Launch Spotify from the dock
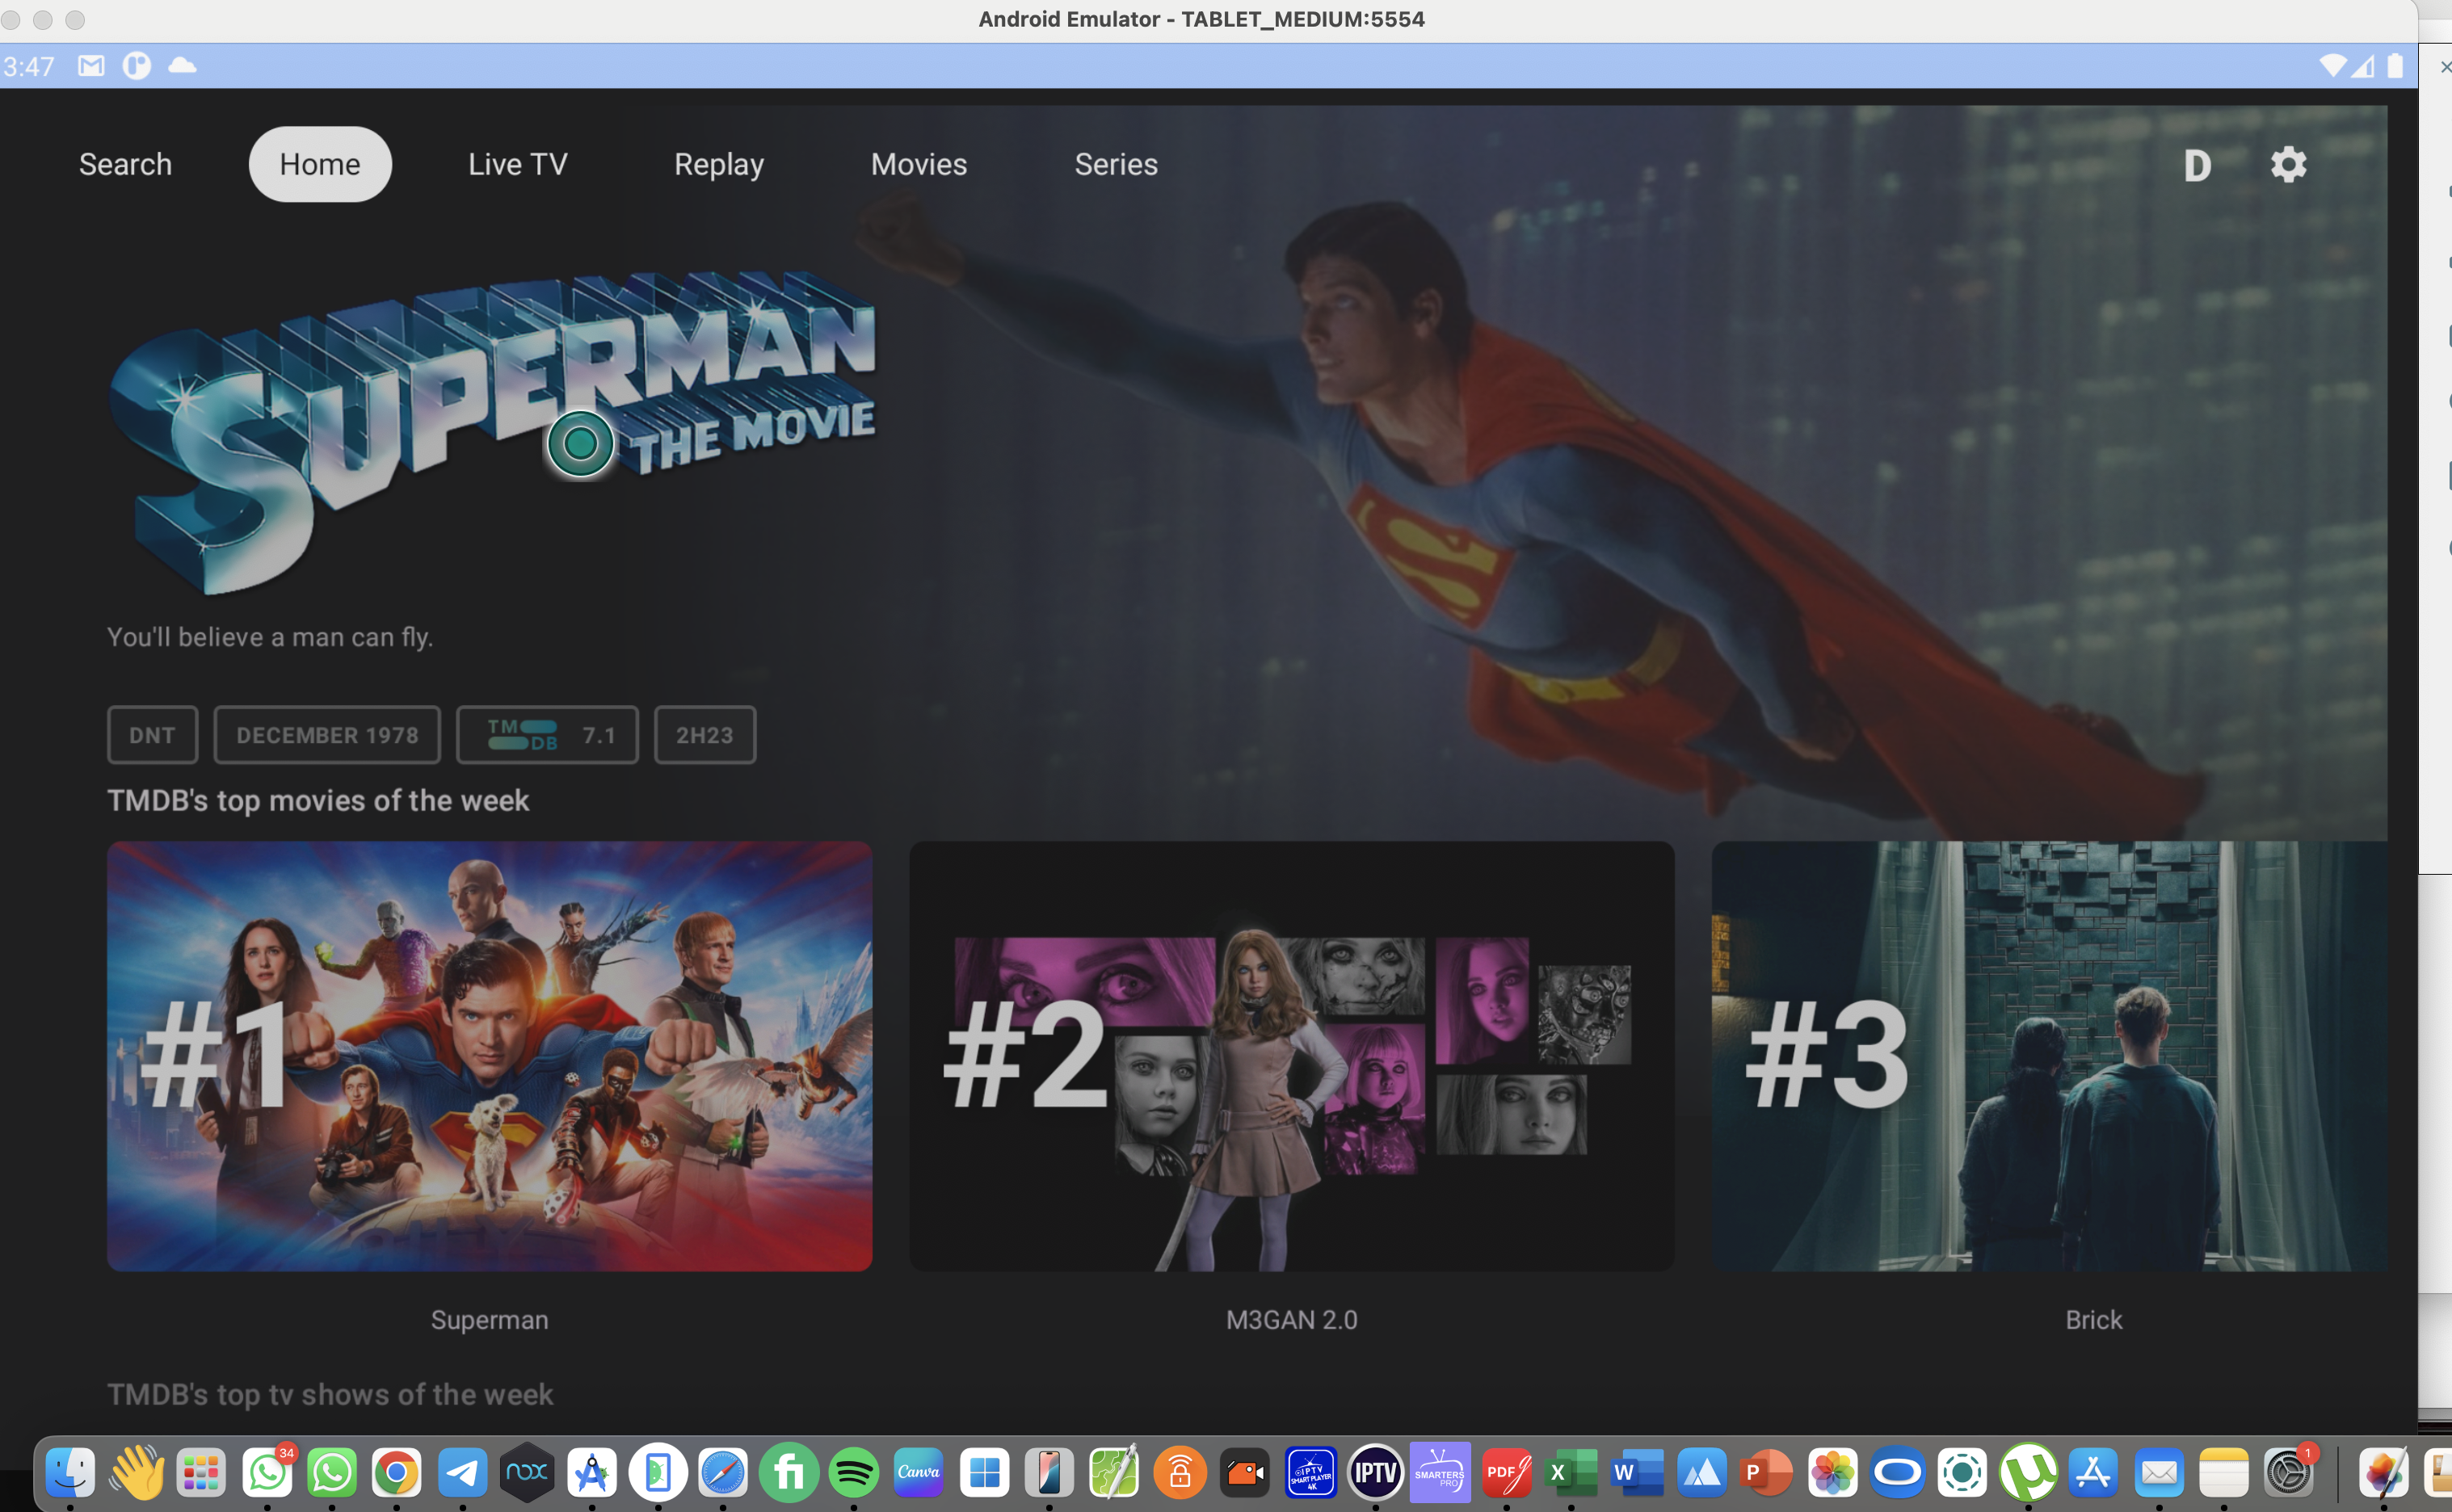Viewport: 2452px width, 1512px height. click(854, 1472)
